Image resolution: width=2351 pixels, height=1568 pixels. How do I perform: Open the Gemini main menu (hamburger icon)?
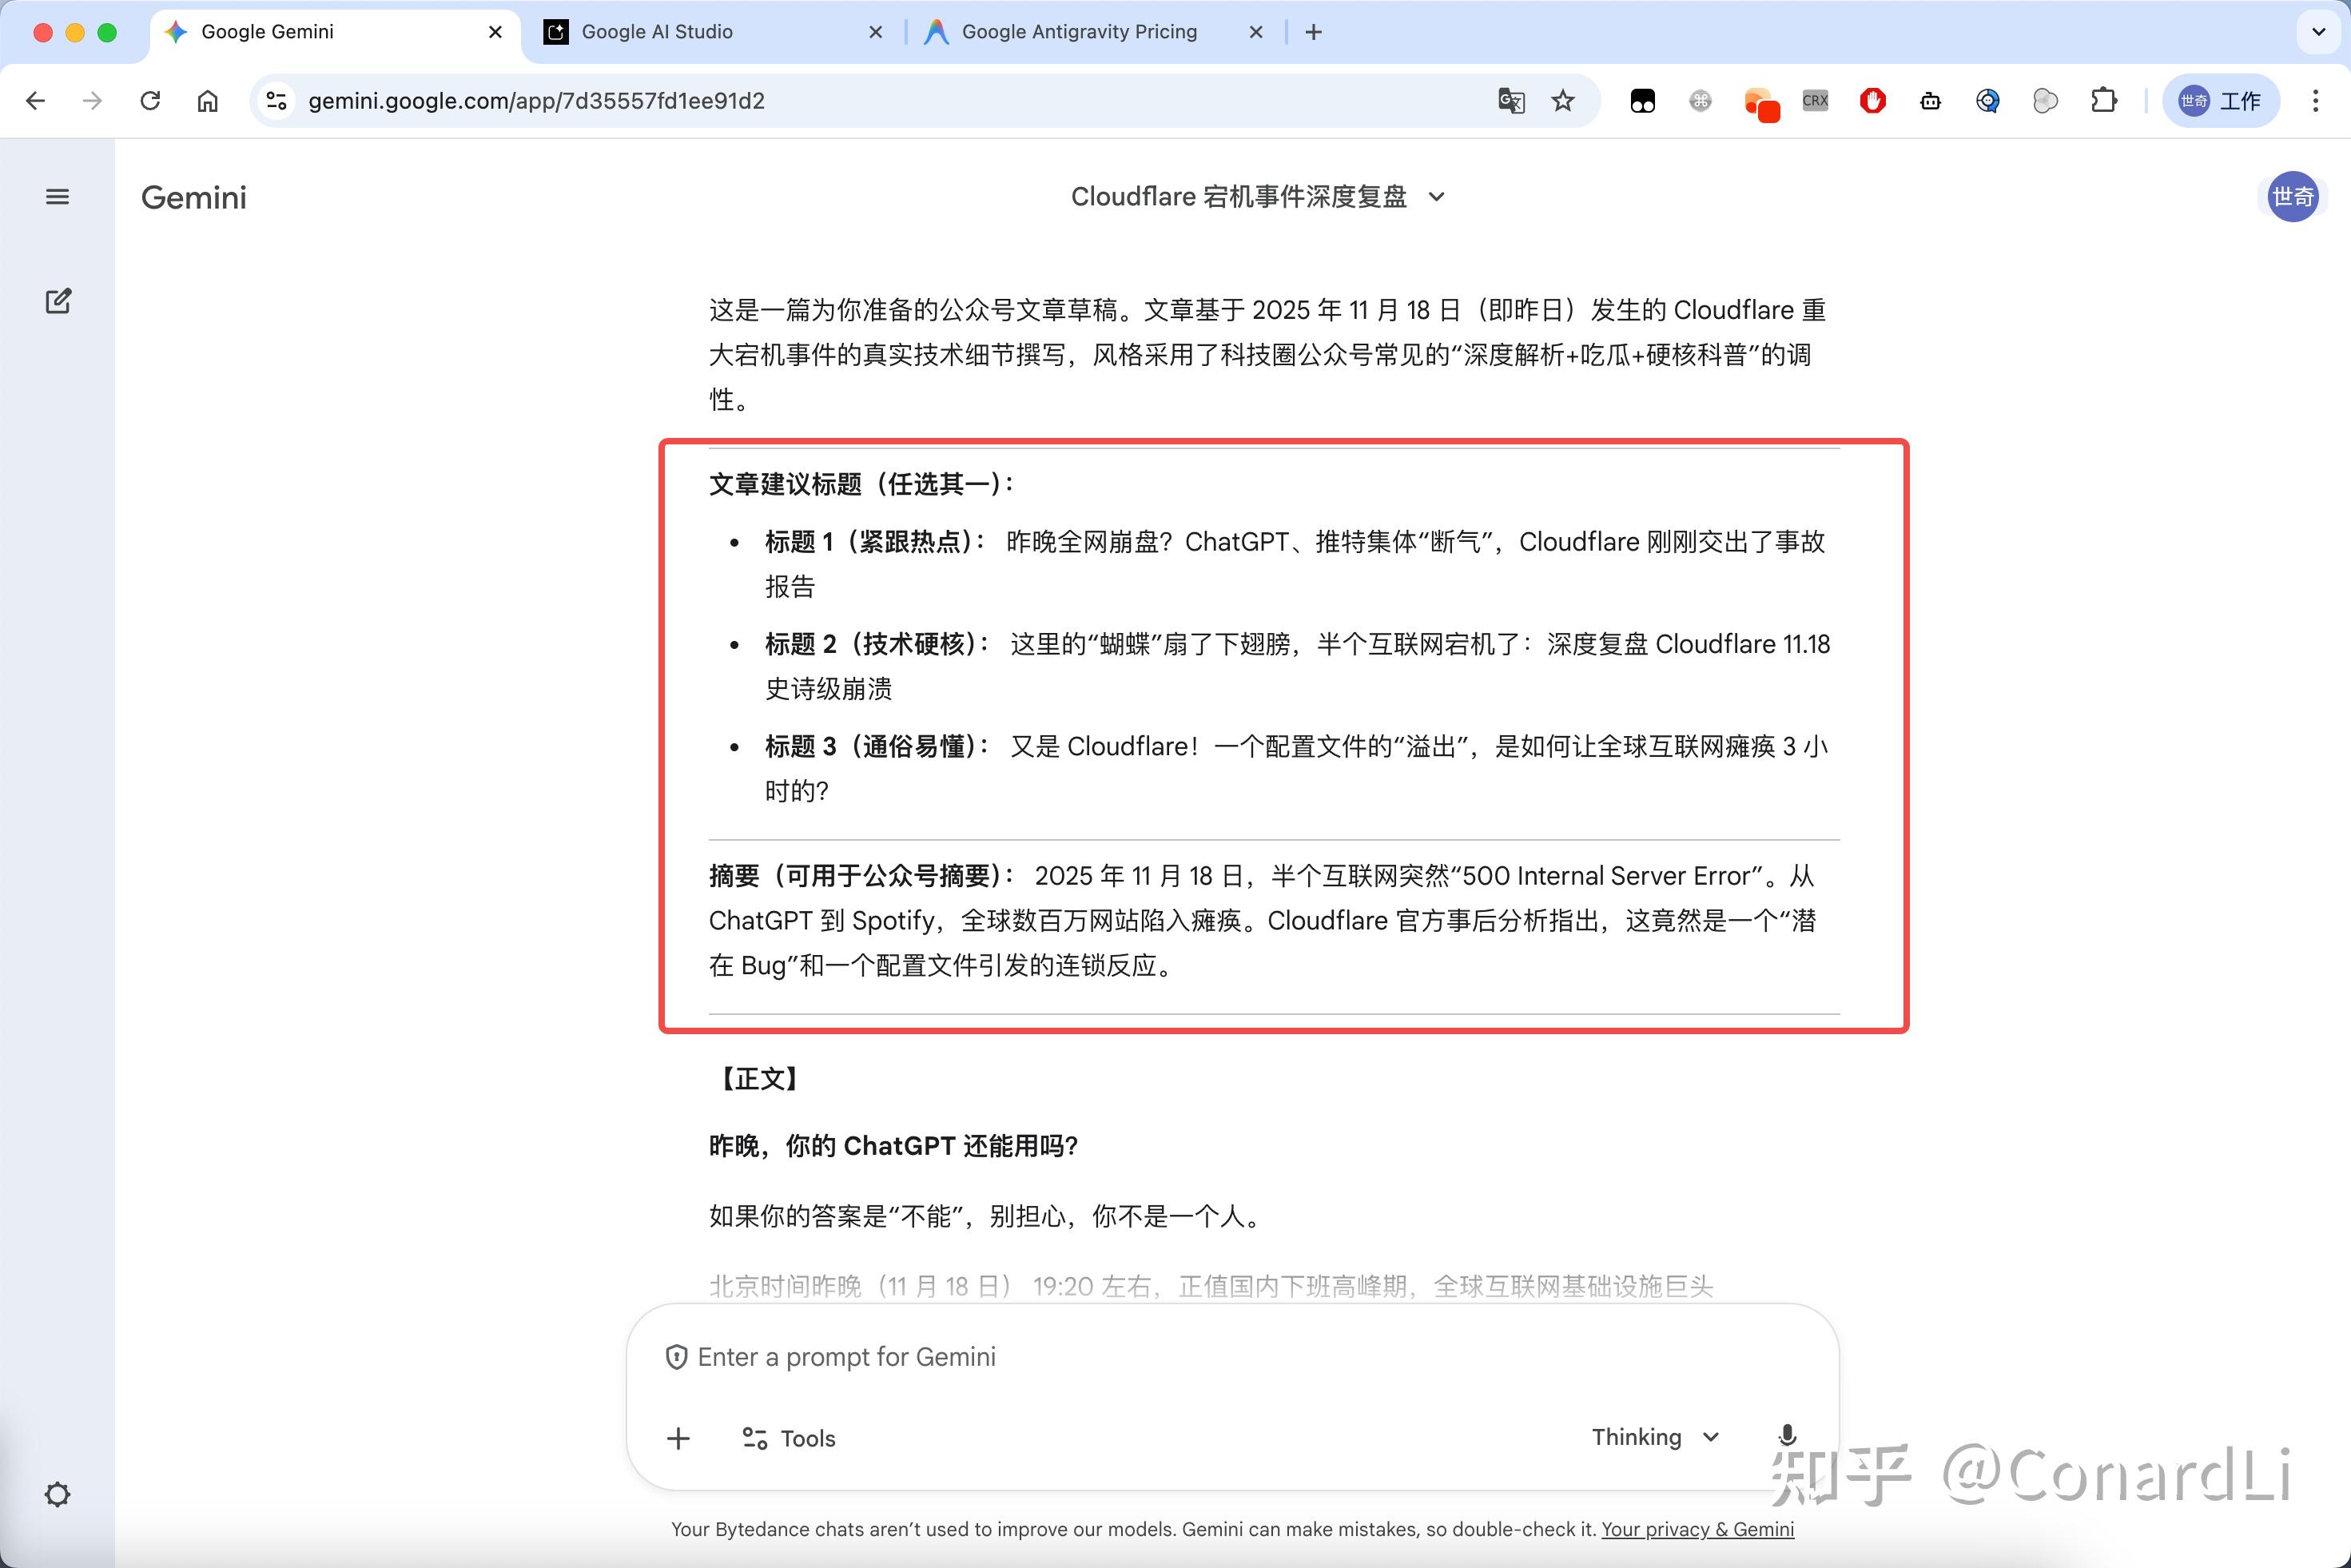[x=57, y=196]
